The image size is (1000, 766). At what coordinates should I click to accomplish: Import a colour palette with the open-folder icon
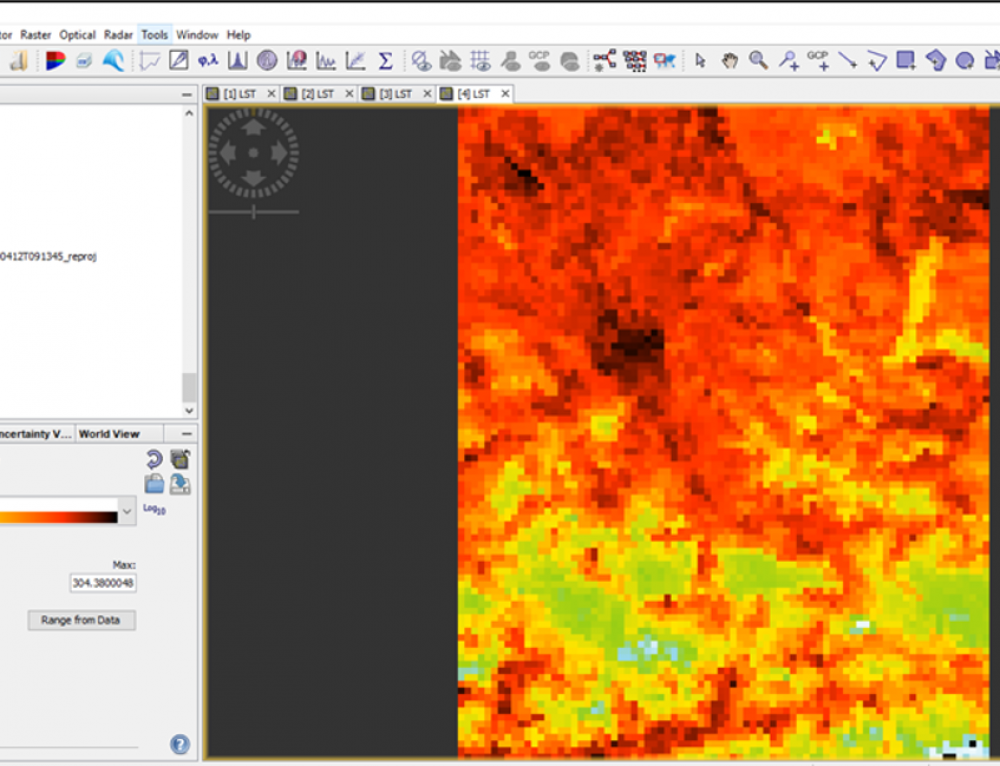pyautogui.click(x=153, y=484)
